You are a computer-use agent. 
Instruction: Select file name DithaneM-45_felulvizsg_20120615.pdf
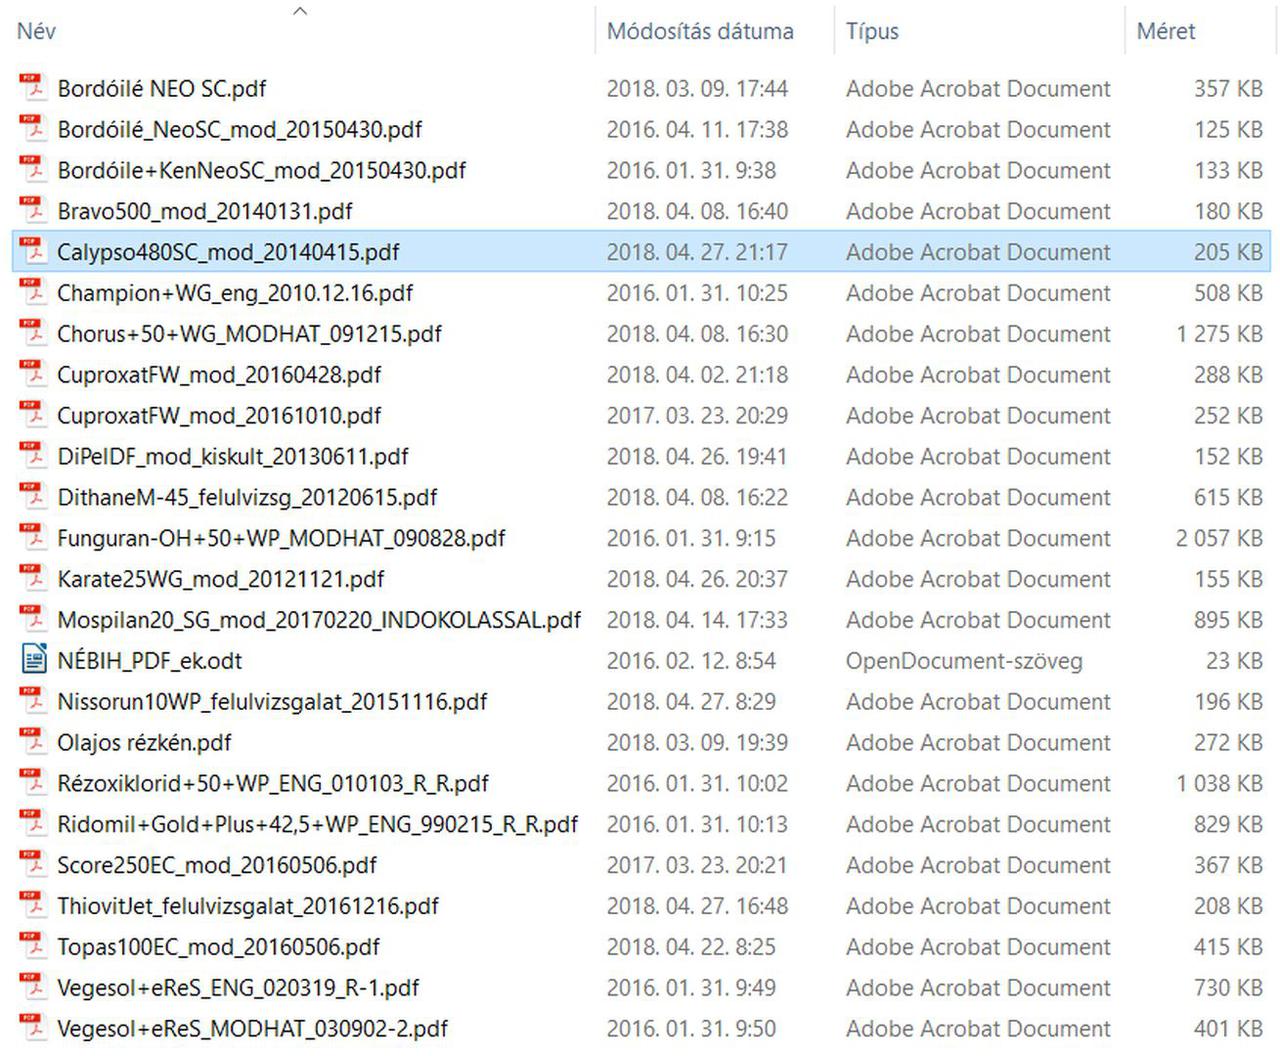coord(247,499)
